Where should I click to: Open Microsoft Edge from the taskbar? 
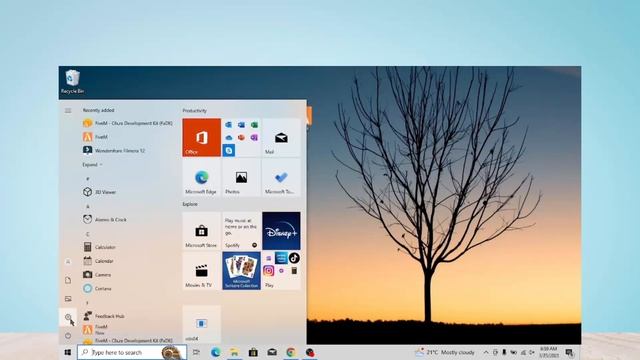point(216,352)
